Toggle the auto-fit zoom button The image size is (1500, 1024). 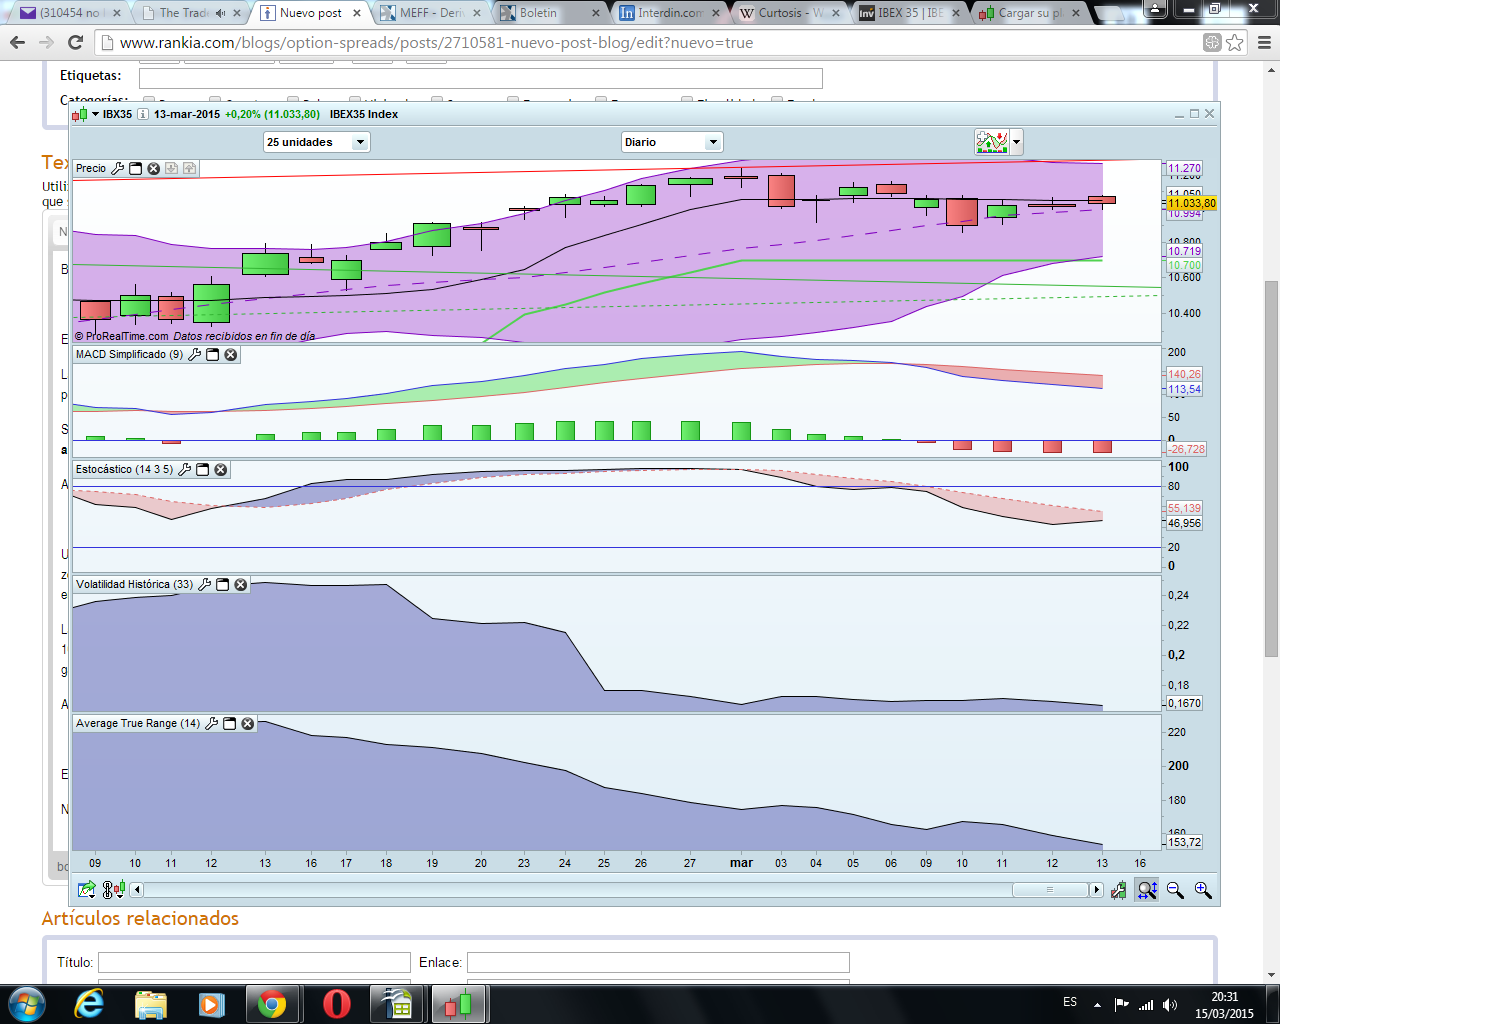(x=1147, y=890)
